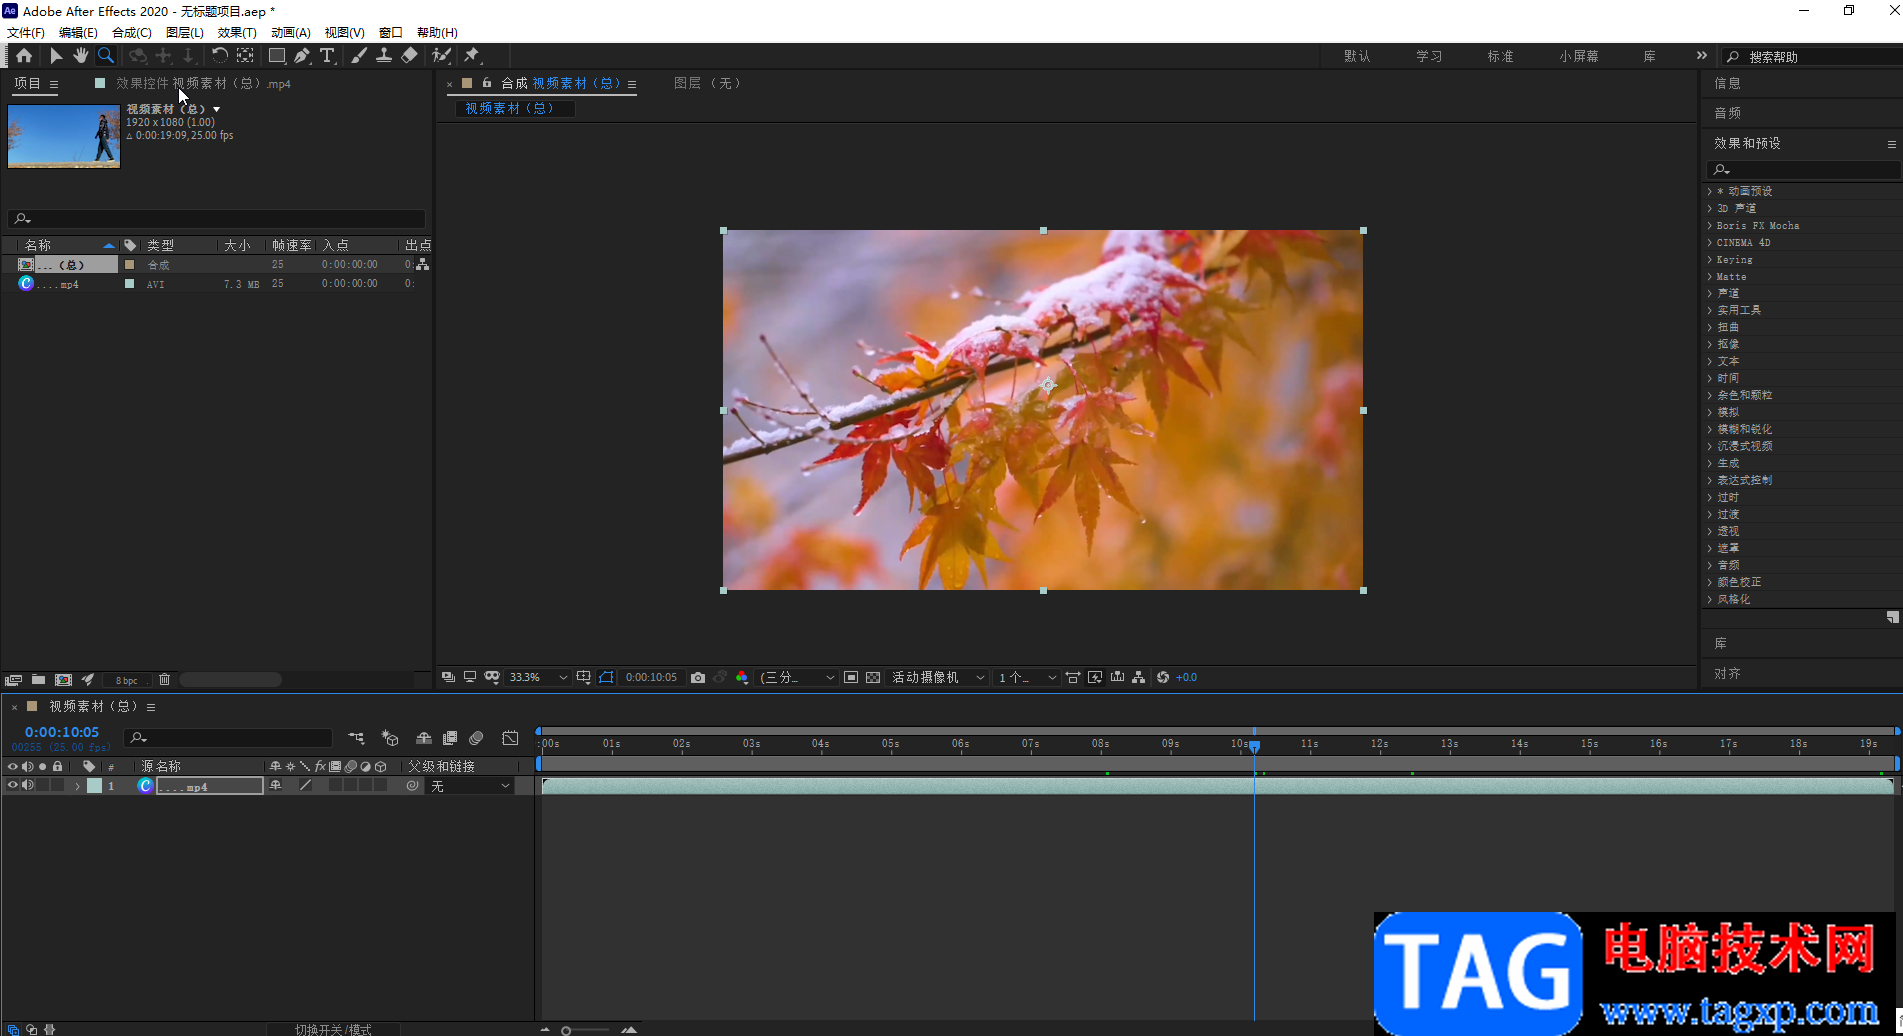Screen dimensions: 1903x1036
Task: Switch to the 标准 workspace
Action: 1500,57
